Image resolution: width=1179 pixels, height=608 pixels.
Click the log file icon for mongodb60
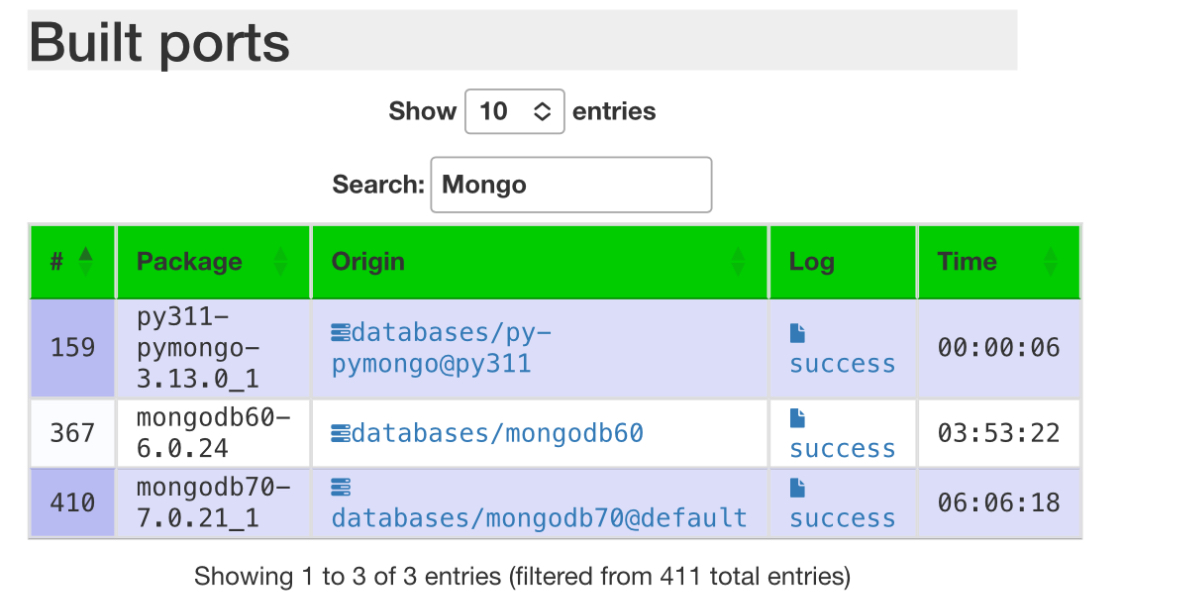(x=798, y=419)
